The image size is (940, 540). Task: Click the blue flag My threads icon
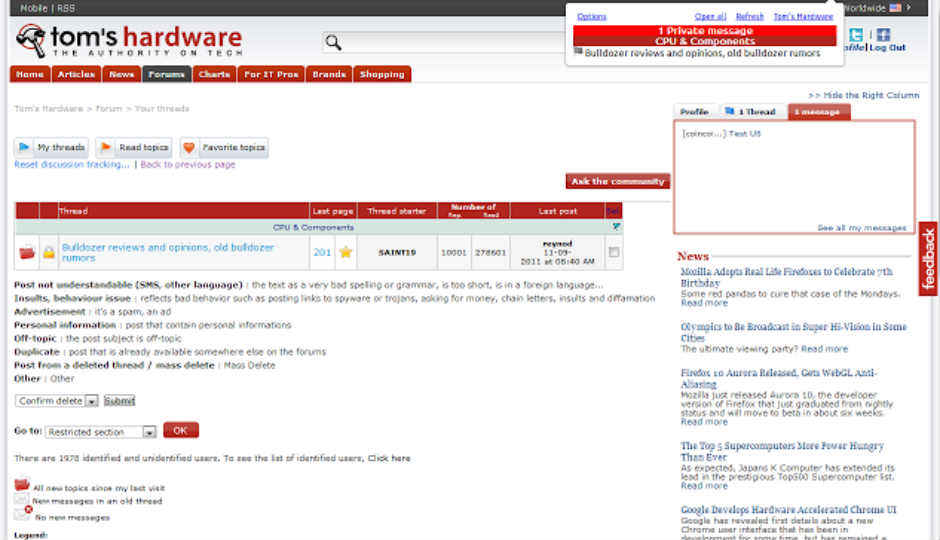click(x=24, y=147)
